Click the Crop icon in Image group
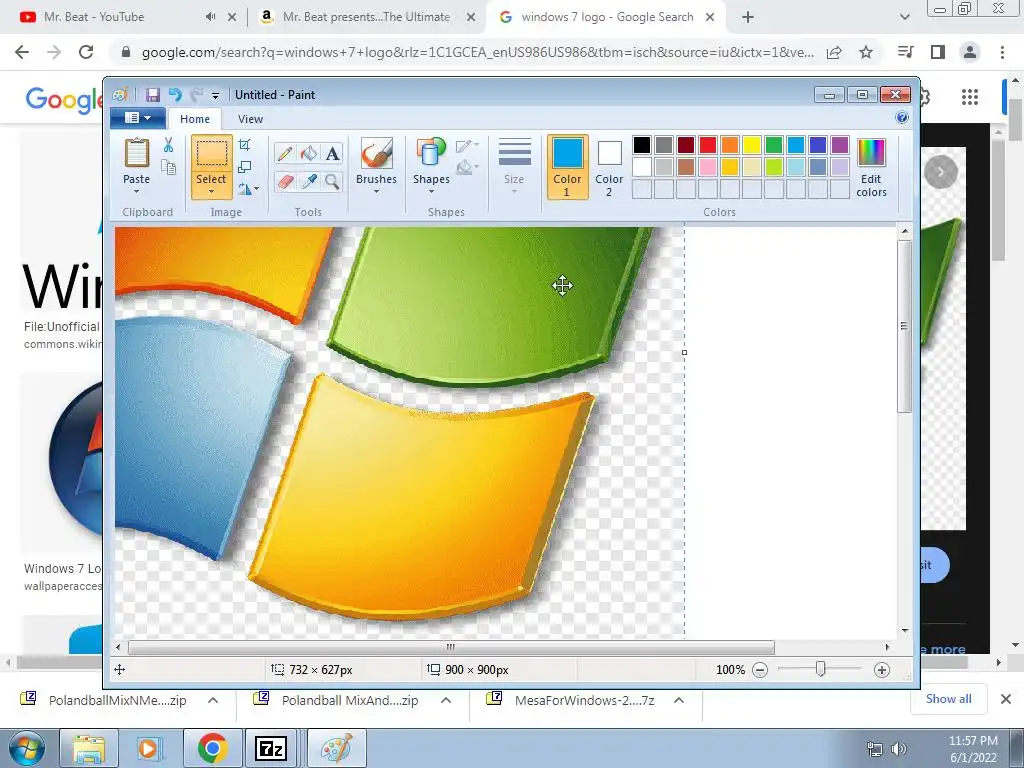This screenshot has height=768, width=1024. [245, 145]
